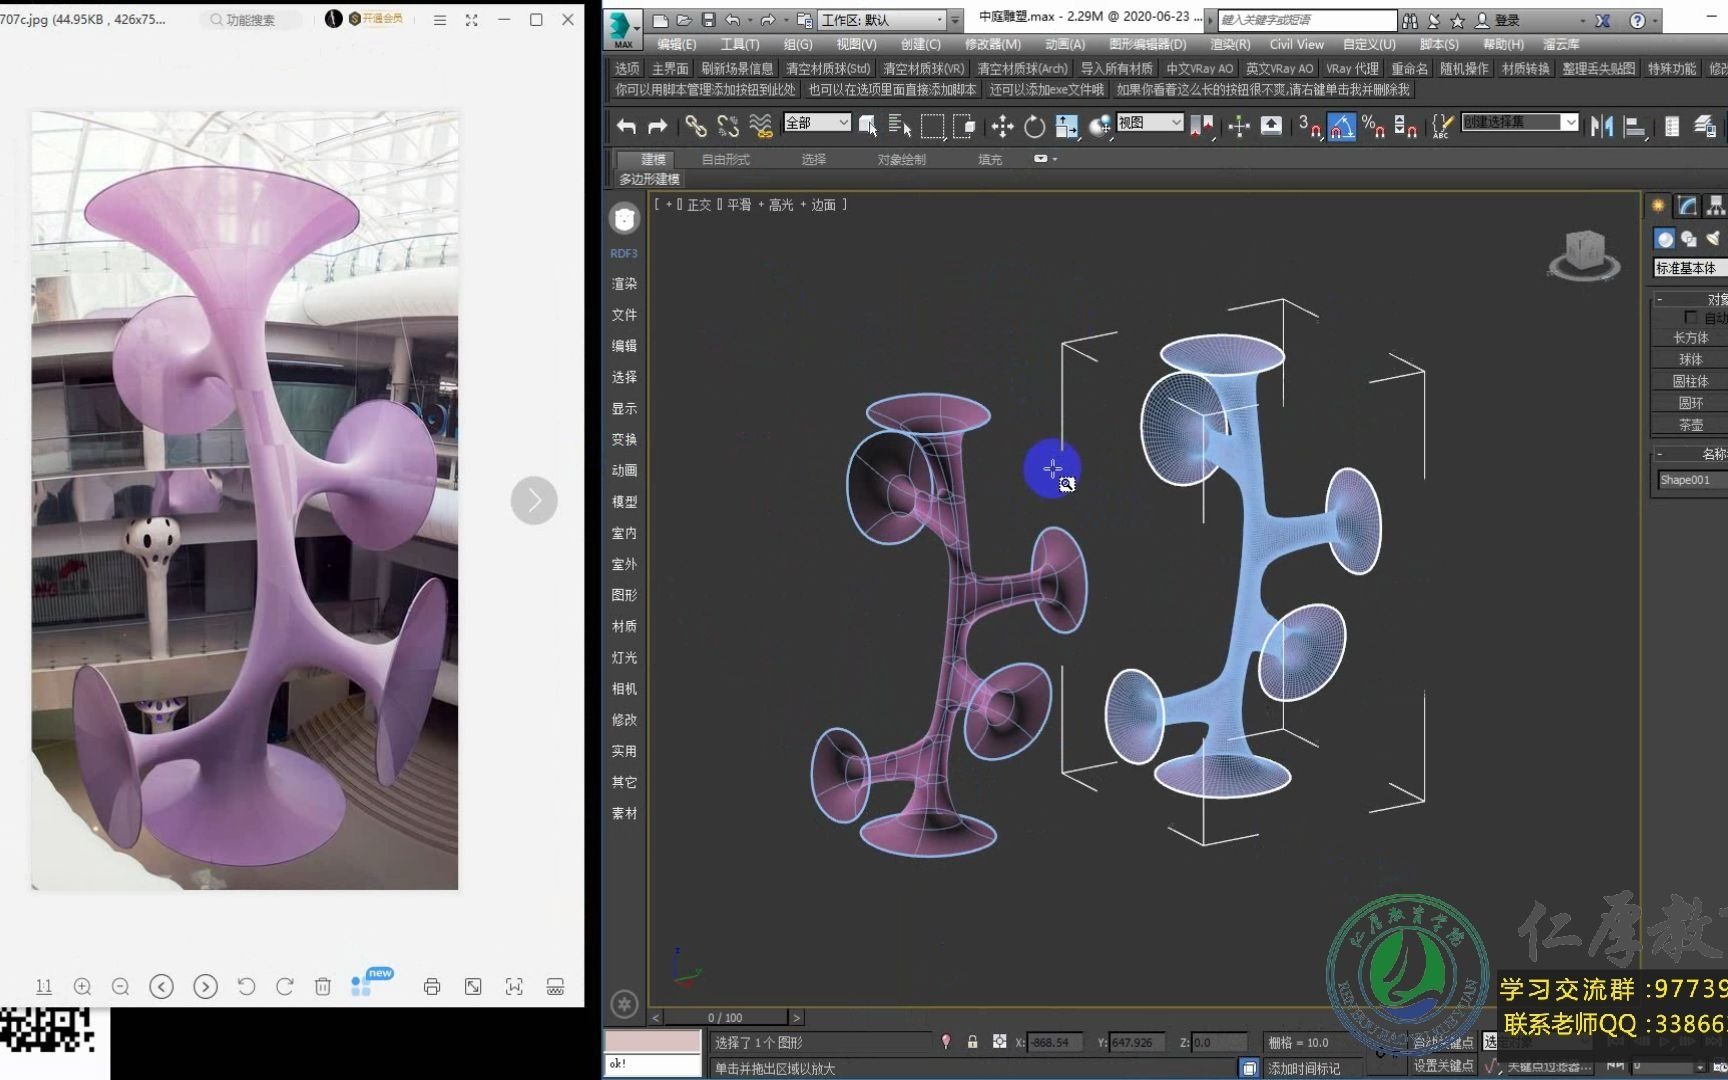The height and width of the screenshot is (1080, 1728).
Task: Click the time slider 0 / 100 handle
Action: click(x=726, y=1017)
